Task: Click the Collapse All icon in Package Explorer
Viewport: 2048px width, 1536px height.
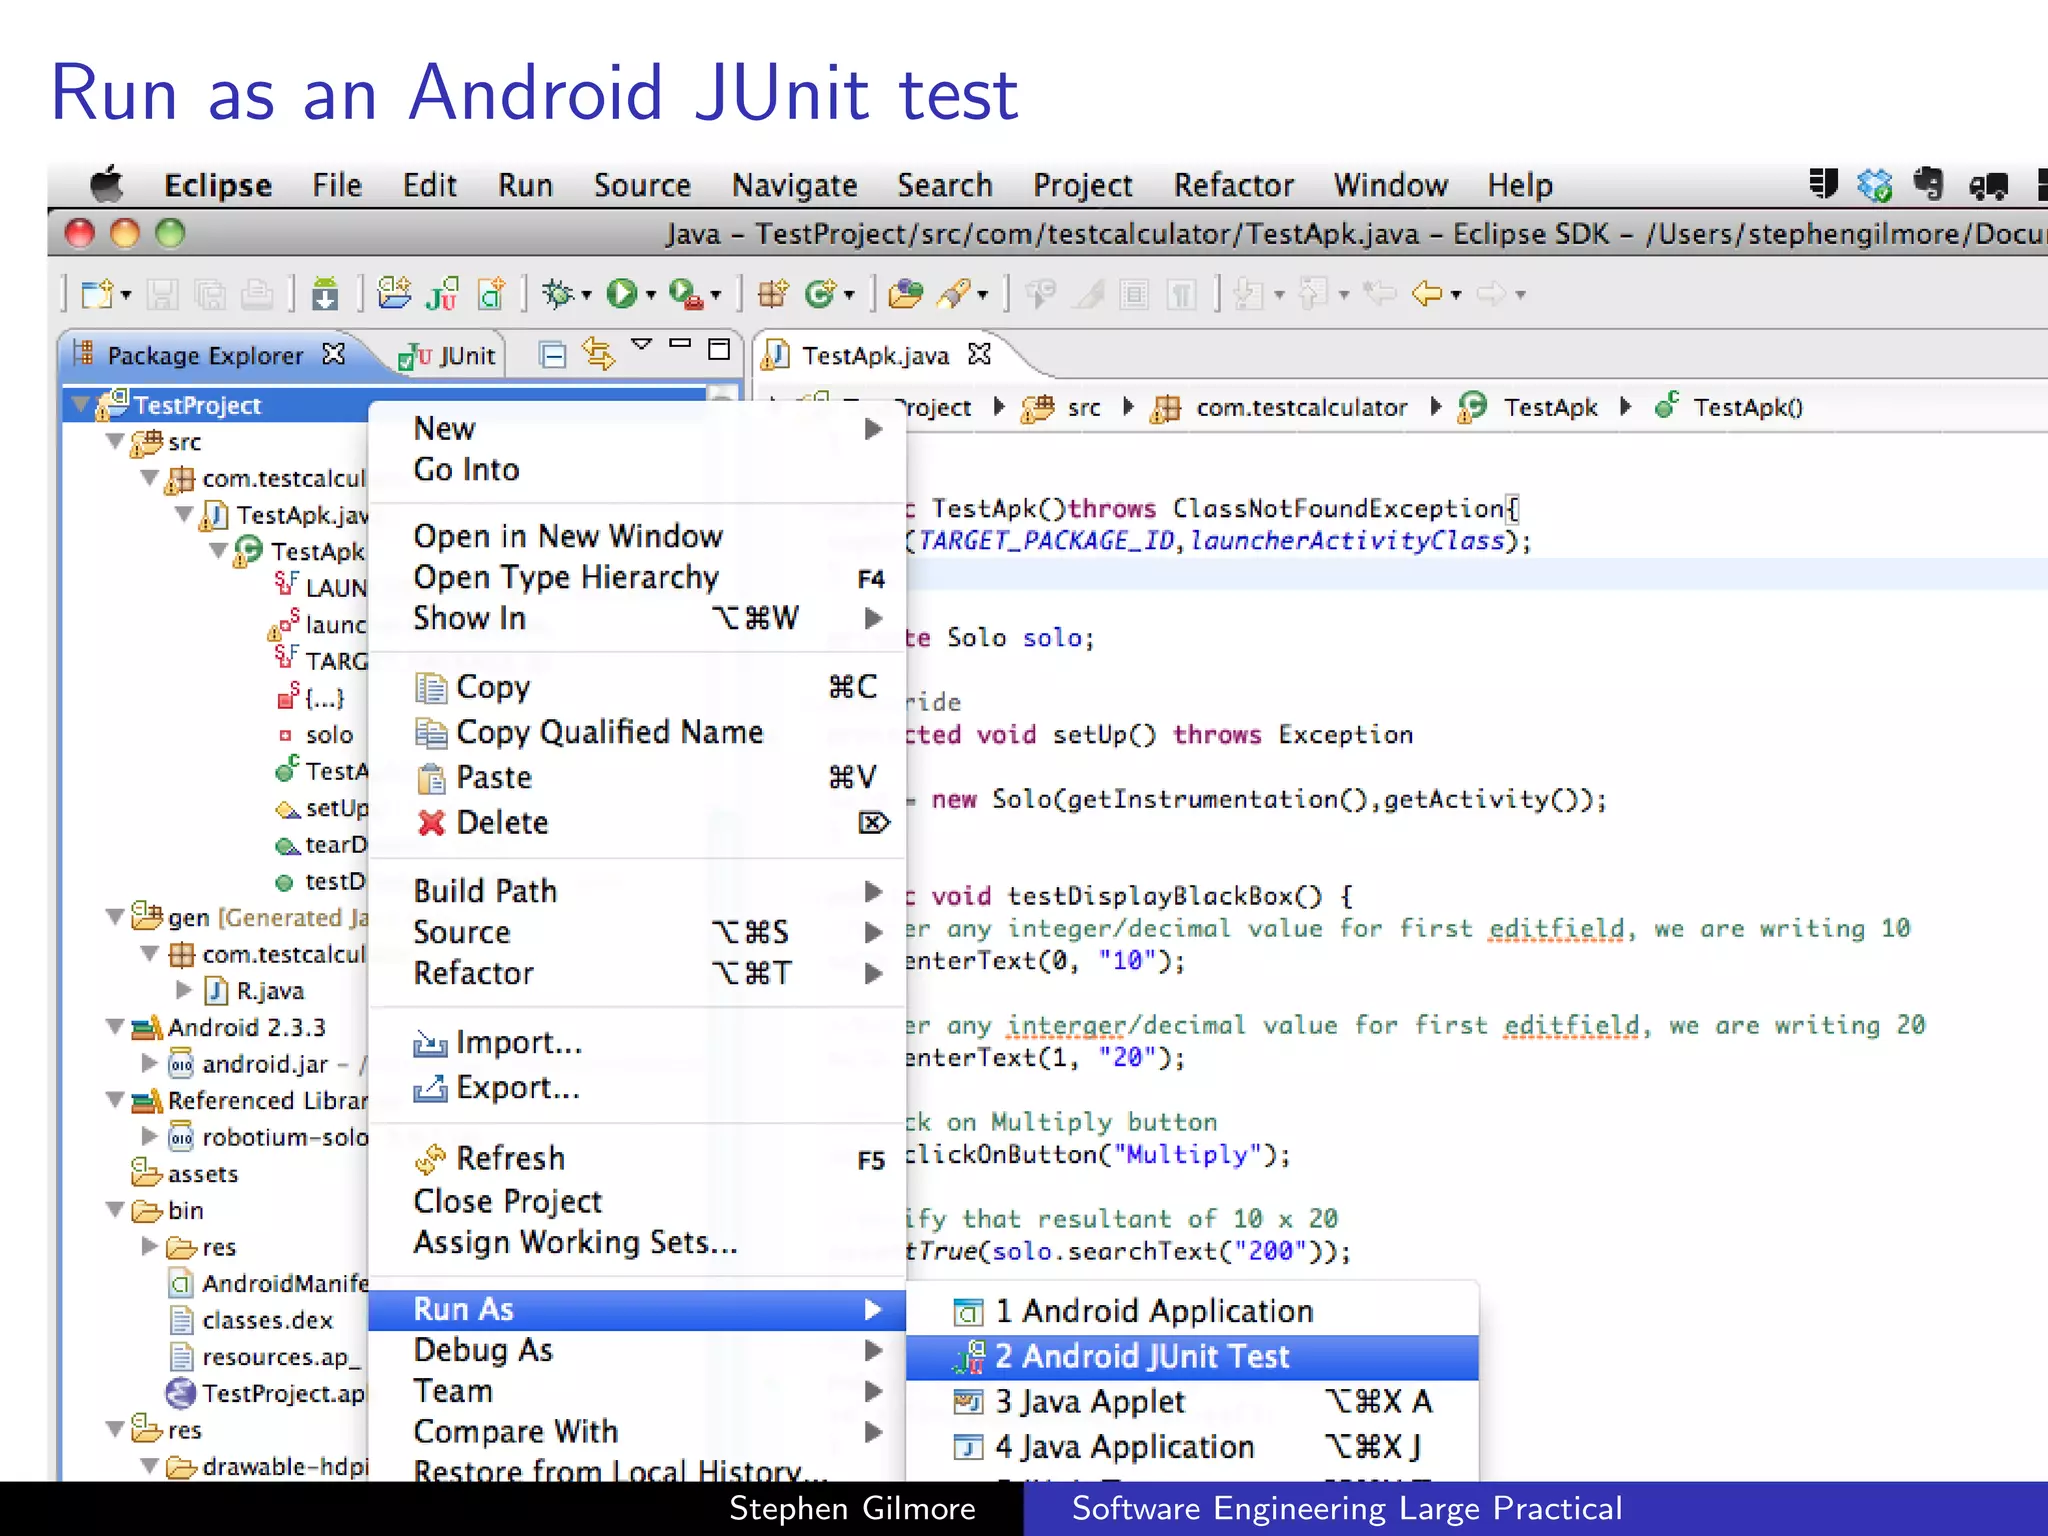Action: [553, 354]
